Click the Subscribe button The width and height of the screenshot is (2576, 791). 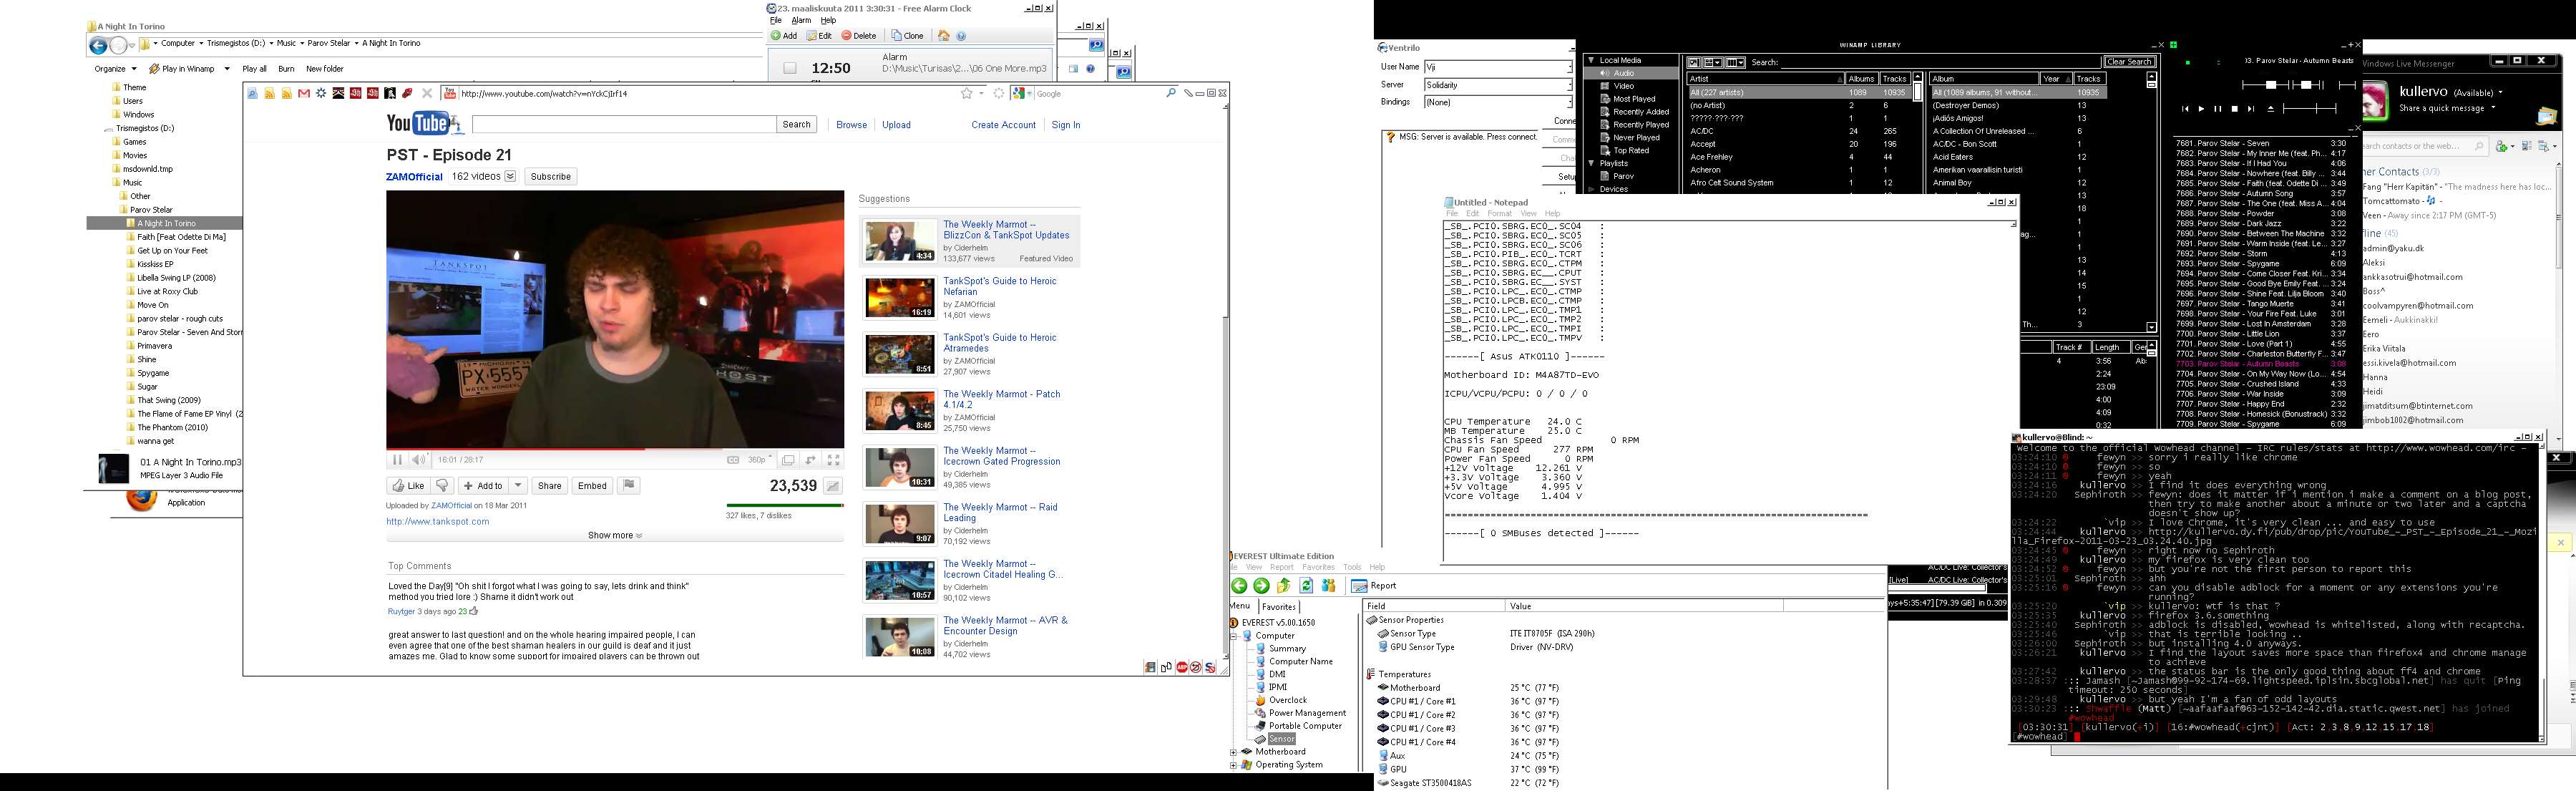click(x=550, y=177)
